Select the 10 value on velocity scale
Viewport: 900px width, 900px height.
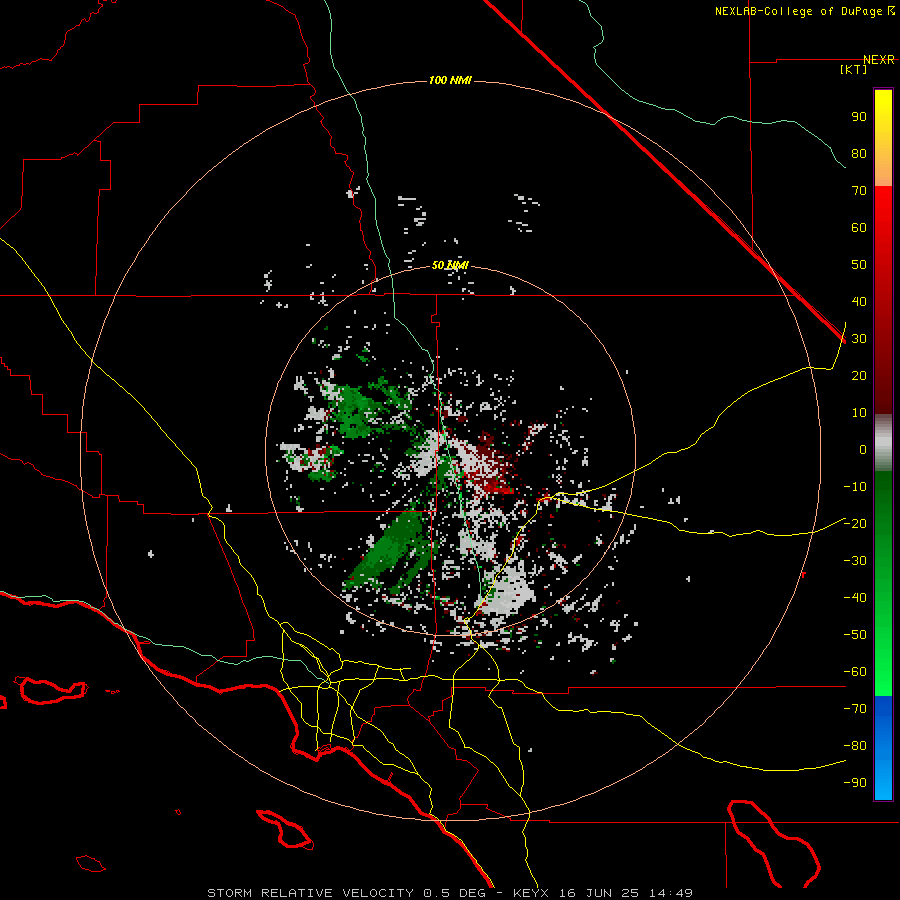tap(859, 413)
